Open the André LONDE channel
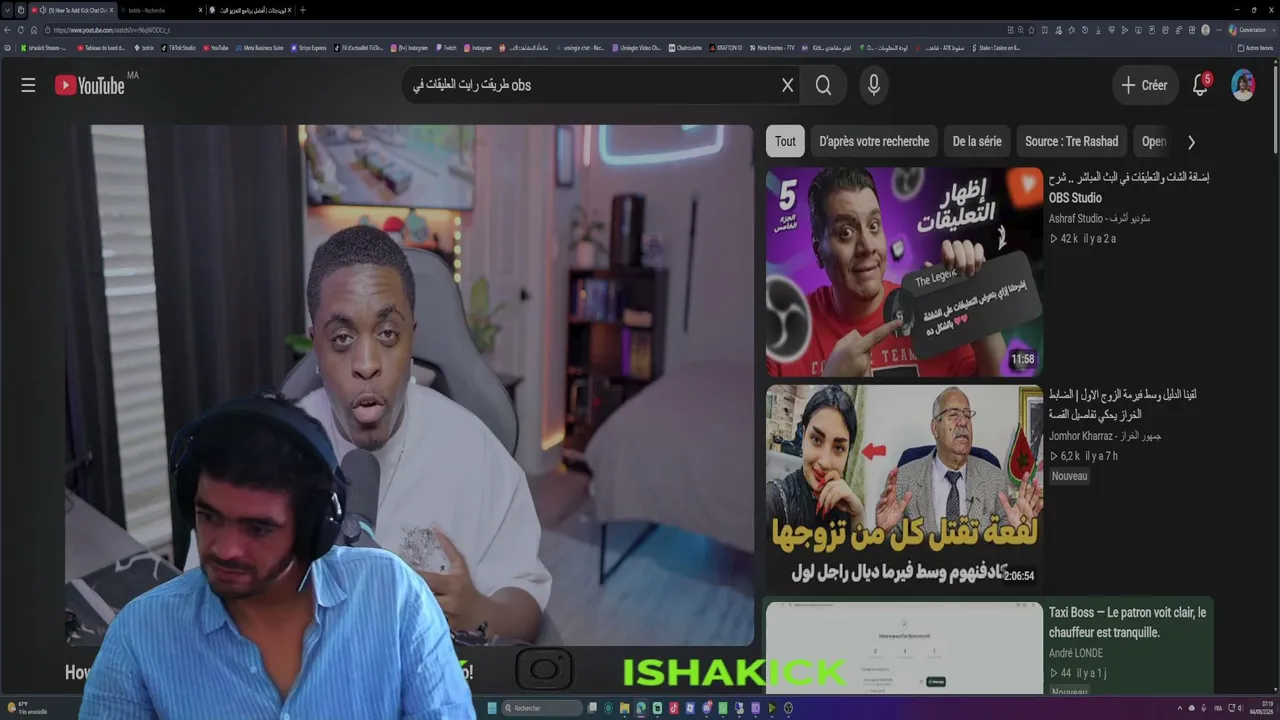1280x720 pixels. (x=1076, y=653)
